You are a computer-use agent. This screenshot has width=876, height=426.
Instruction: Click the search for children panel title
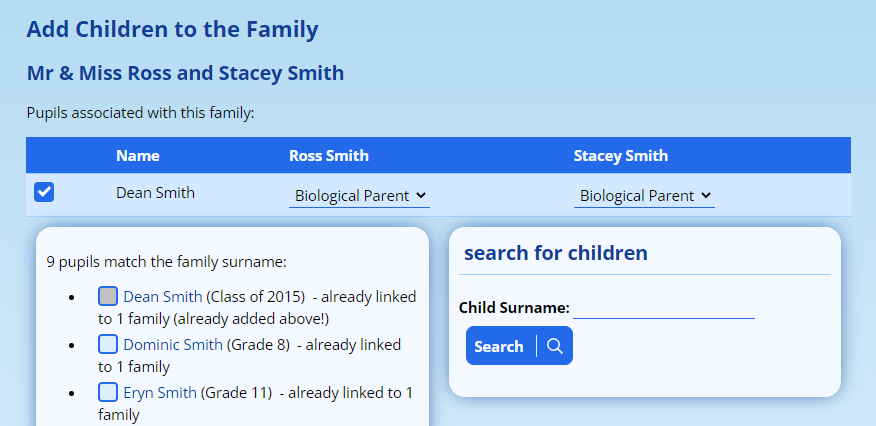coord(555,253)
